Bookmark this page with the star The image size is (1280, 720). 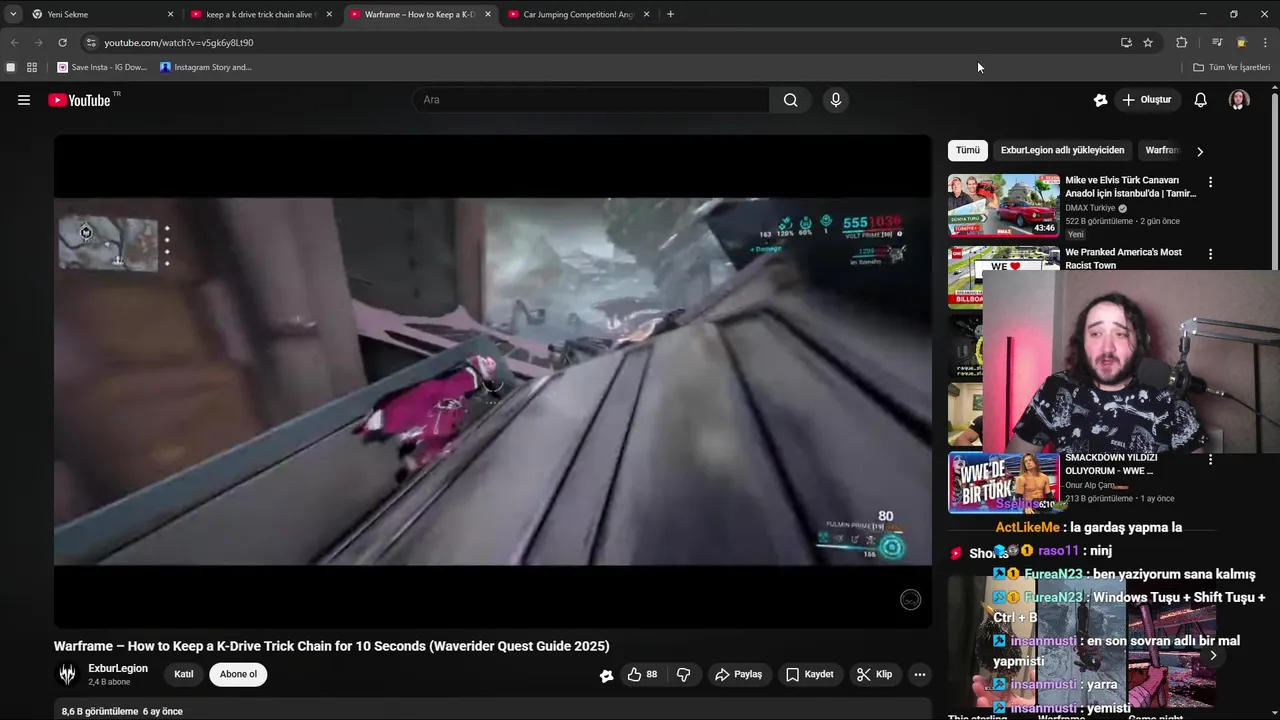[x=1148, y=43]
